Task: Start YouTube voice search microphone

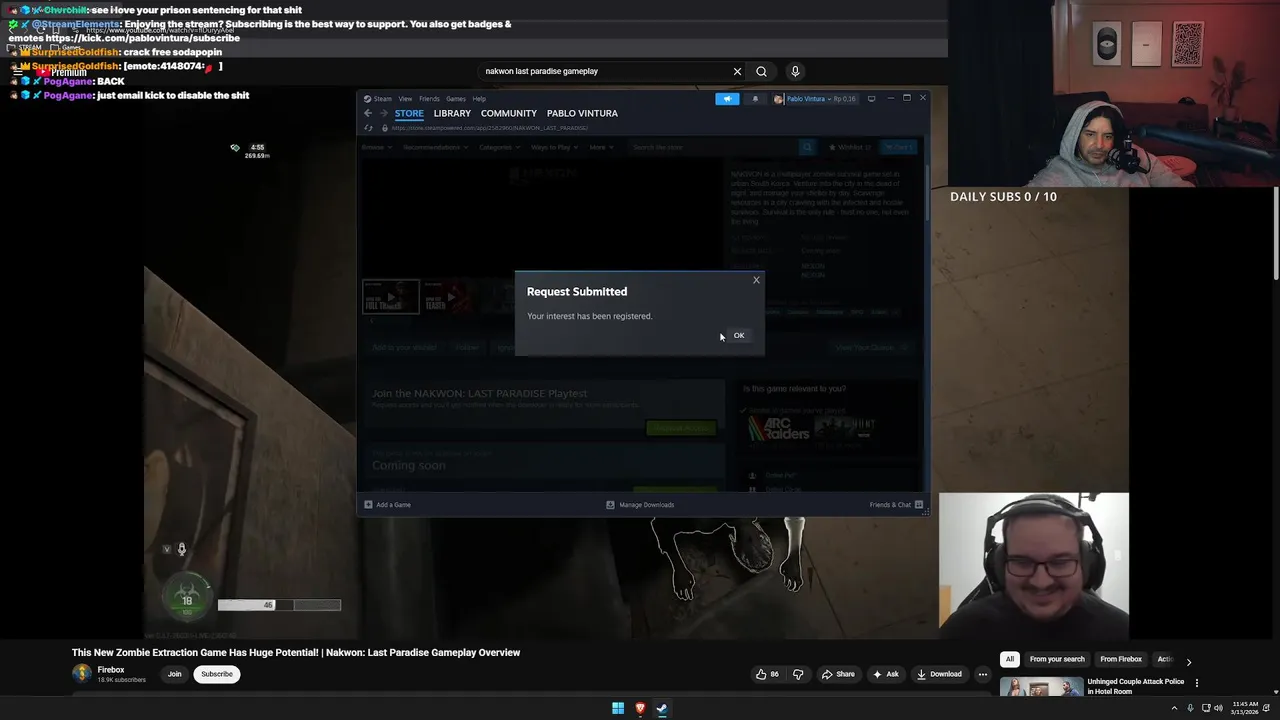Action: (795, 72)
